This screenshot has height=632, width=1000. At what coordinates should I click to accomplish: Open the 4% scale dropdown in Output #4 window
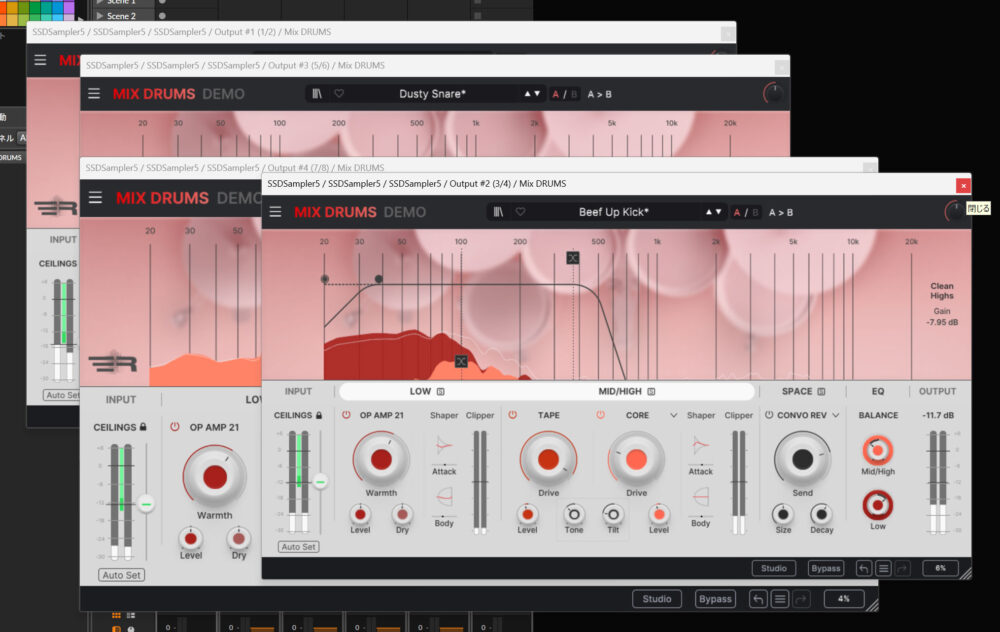click(844, 599)
